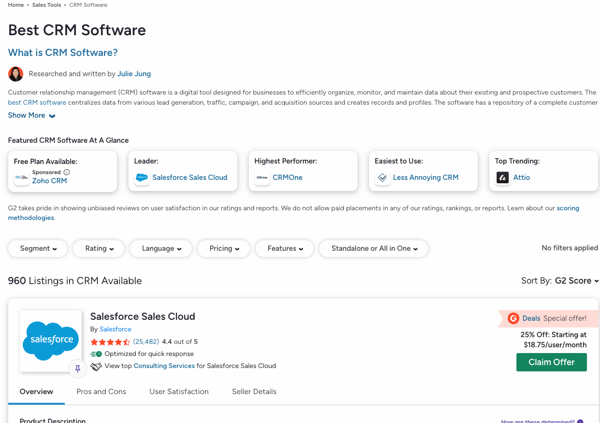Open the Seller Details tab

click(x=254, y=392)
